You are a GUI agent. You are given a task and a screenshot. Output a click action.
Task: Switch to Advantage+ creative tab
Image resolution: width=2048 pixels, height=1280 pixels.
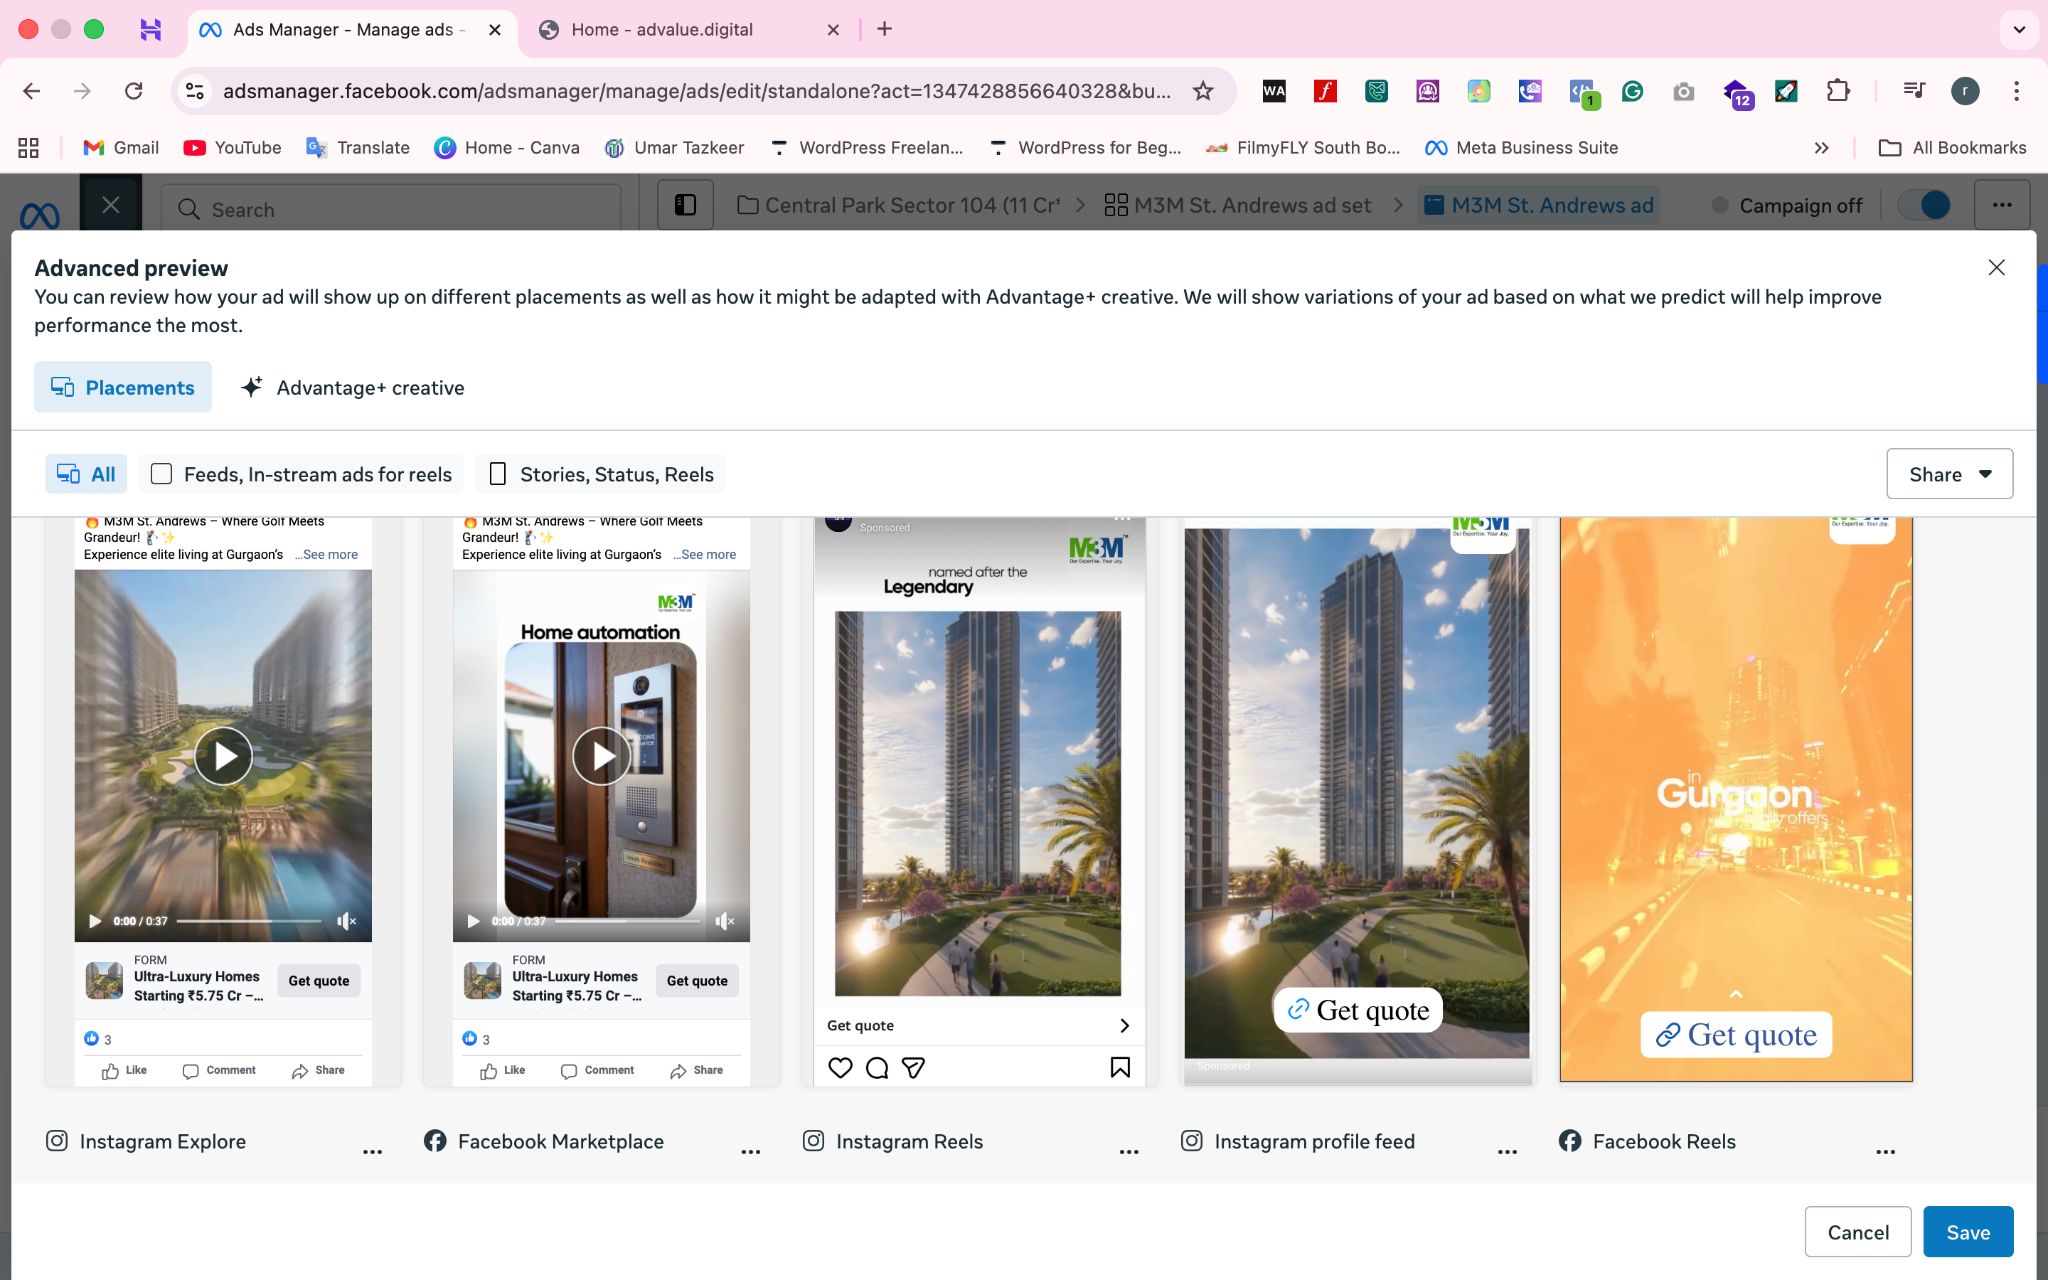coord(353,388)
